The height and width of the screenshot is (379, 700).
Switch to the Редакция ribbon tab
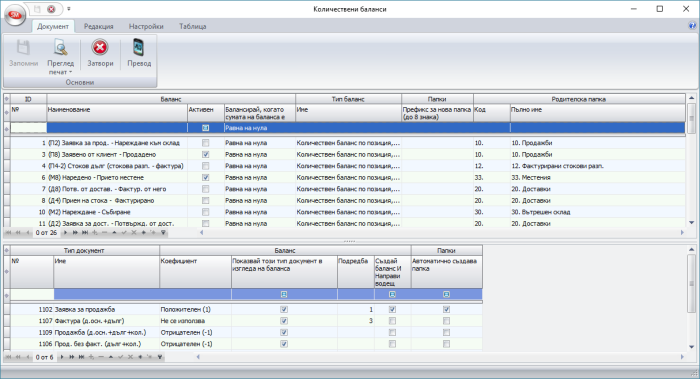click(99, 26)
